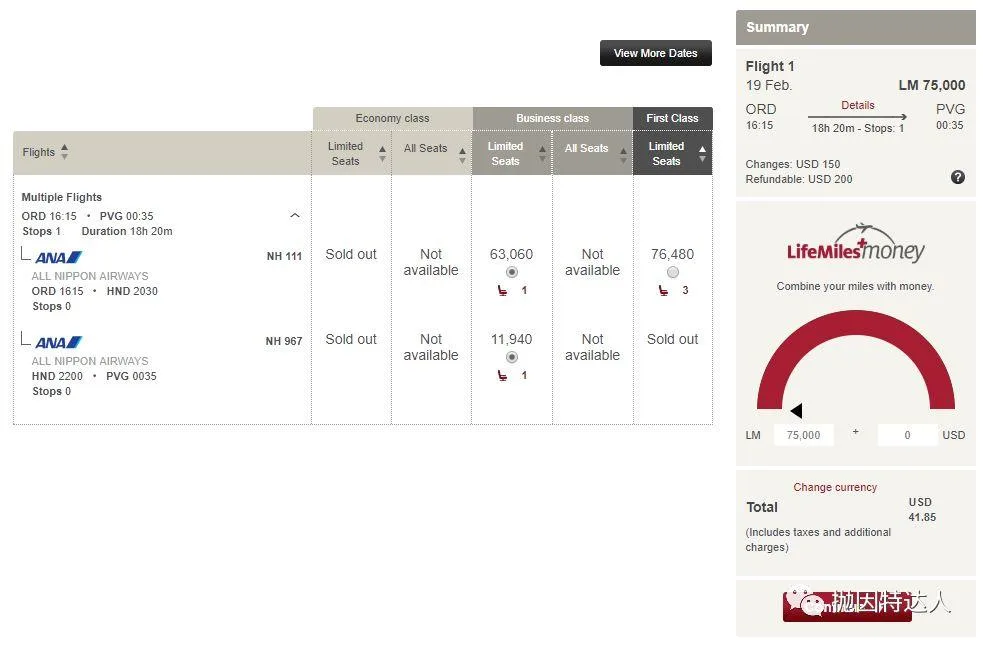Sort First Class Limited Seats column
Screen dimensions: 983x645
[x=702, y=154]
